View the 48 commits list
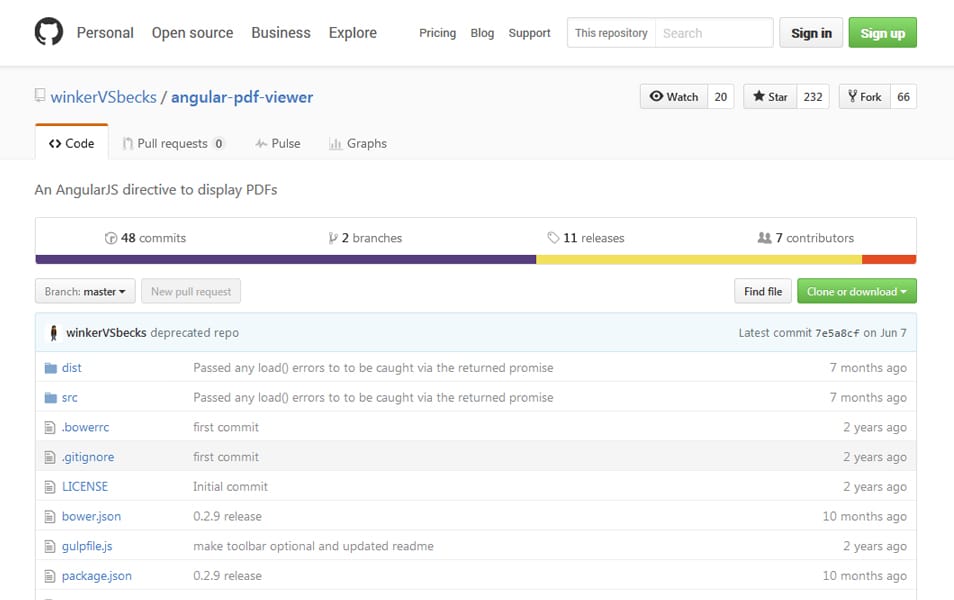954x600 pixels. (x=145, y=238)
